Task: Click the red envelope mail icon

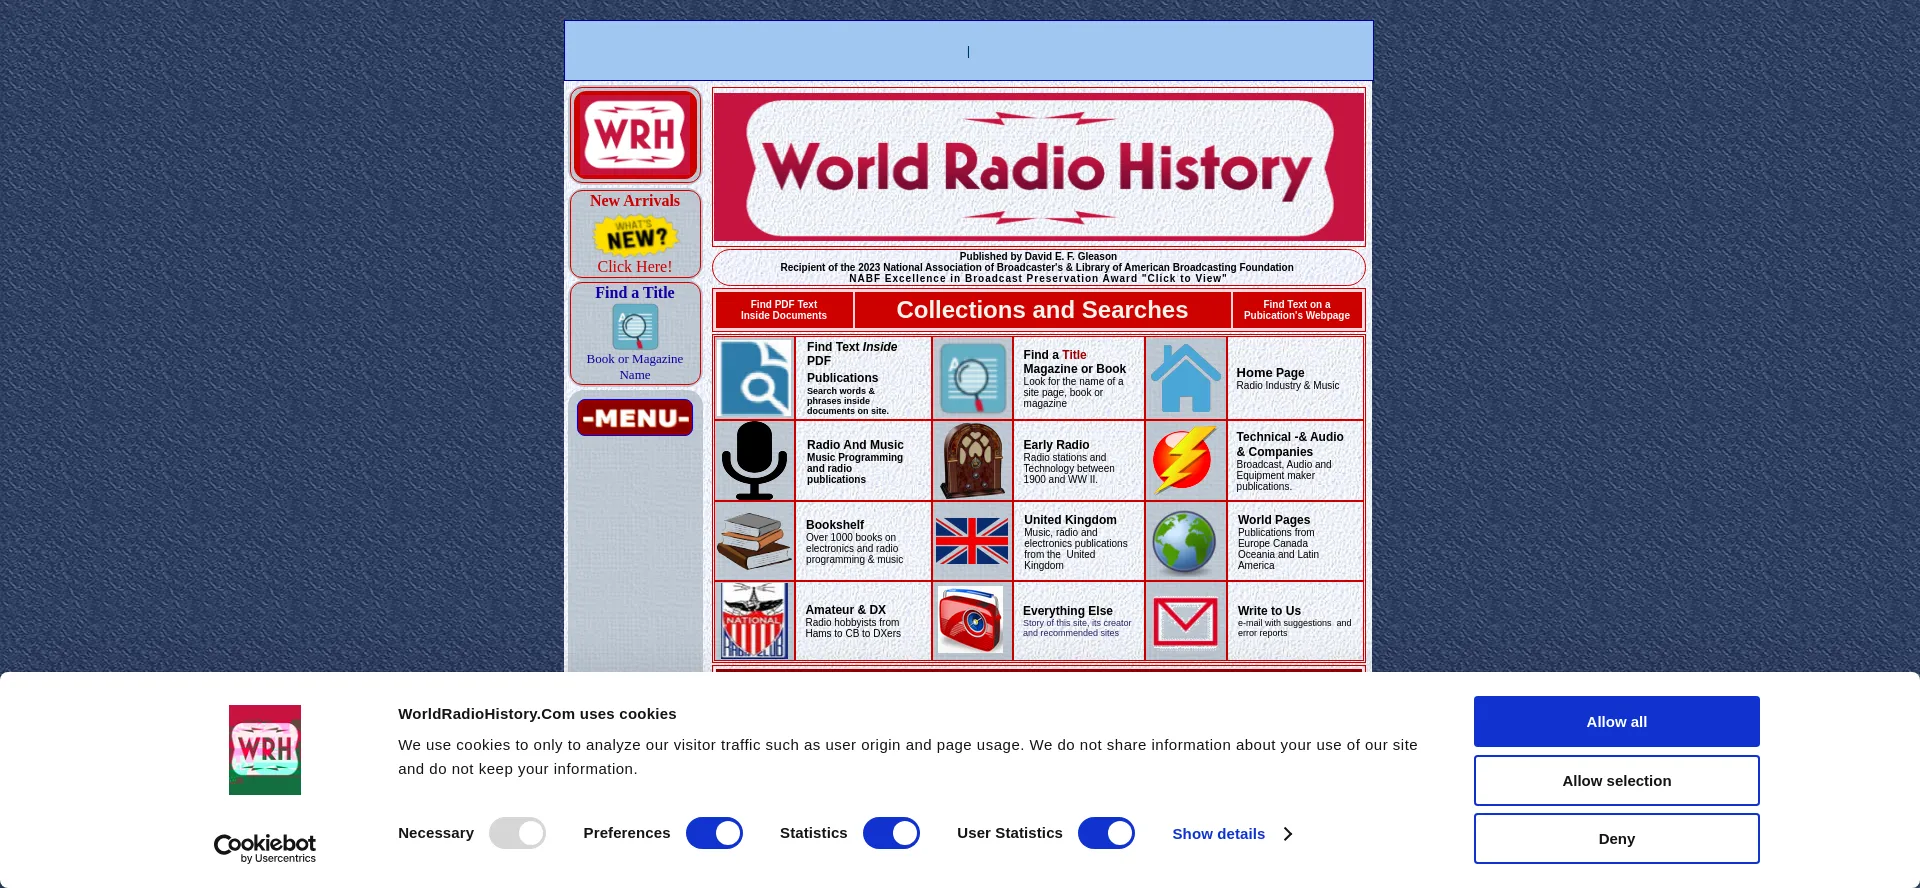Action: [x=1186, y=621]
